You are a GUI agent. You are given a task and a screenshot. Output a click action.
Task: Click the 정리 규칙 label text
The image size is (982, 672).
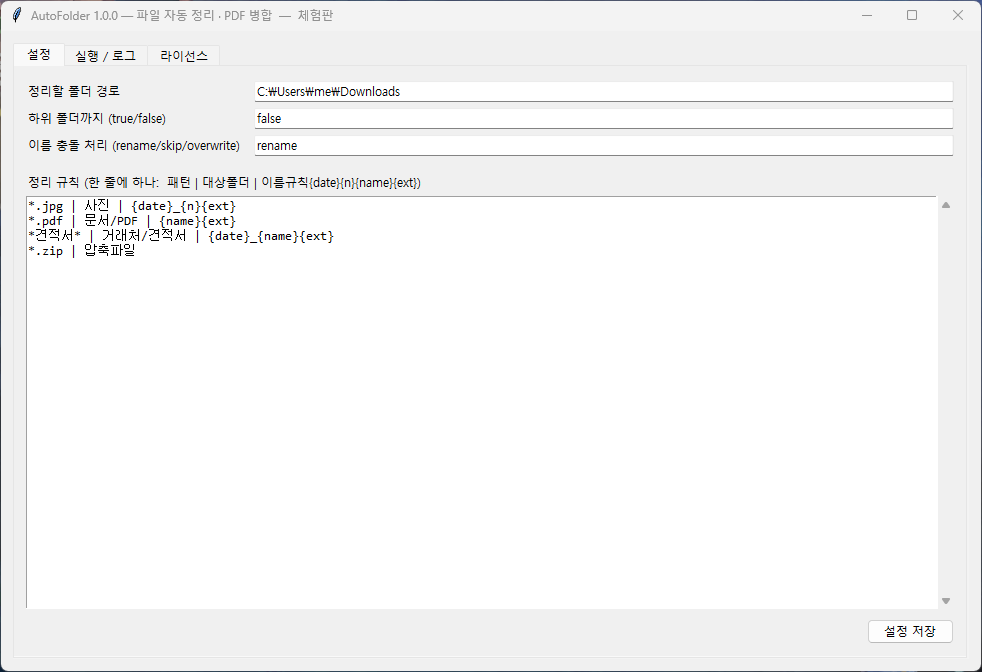click(x=224, y=182)
